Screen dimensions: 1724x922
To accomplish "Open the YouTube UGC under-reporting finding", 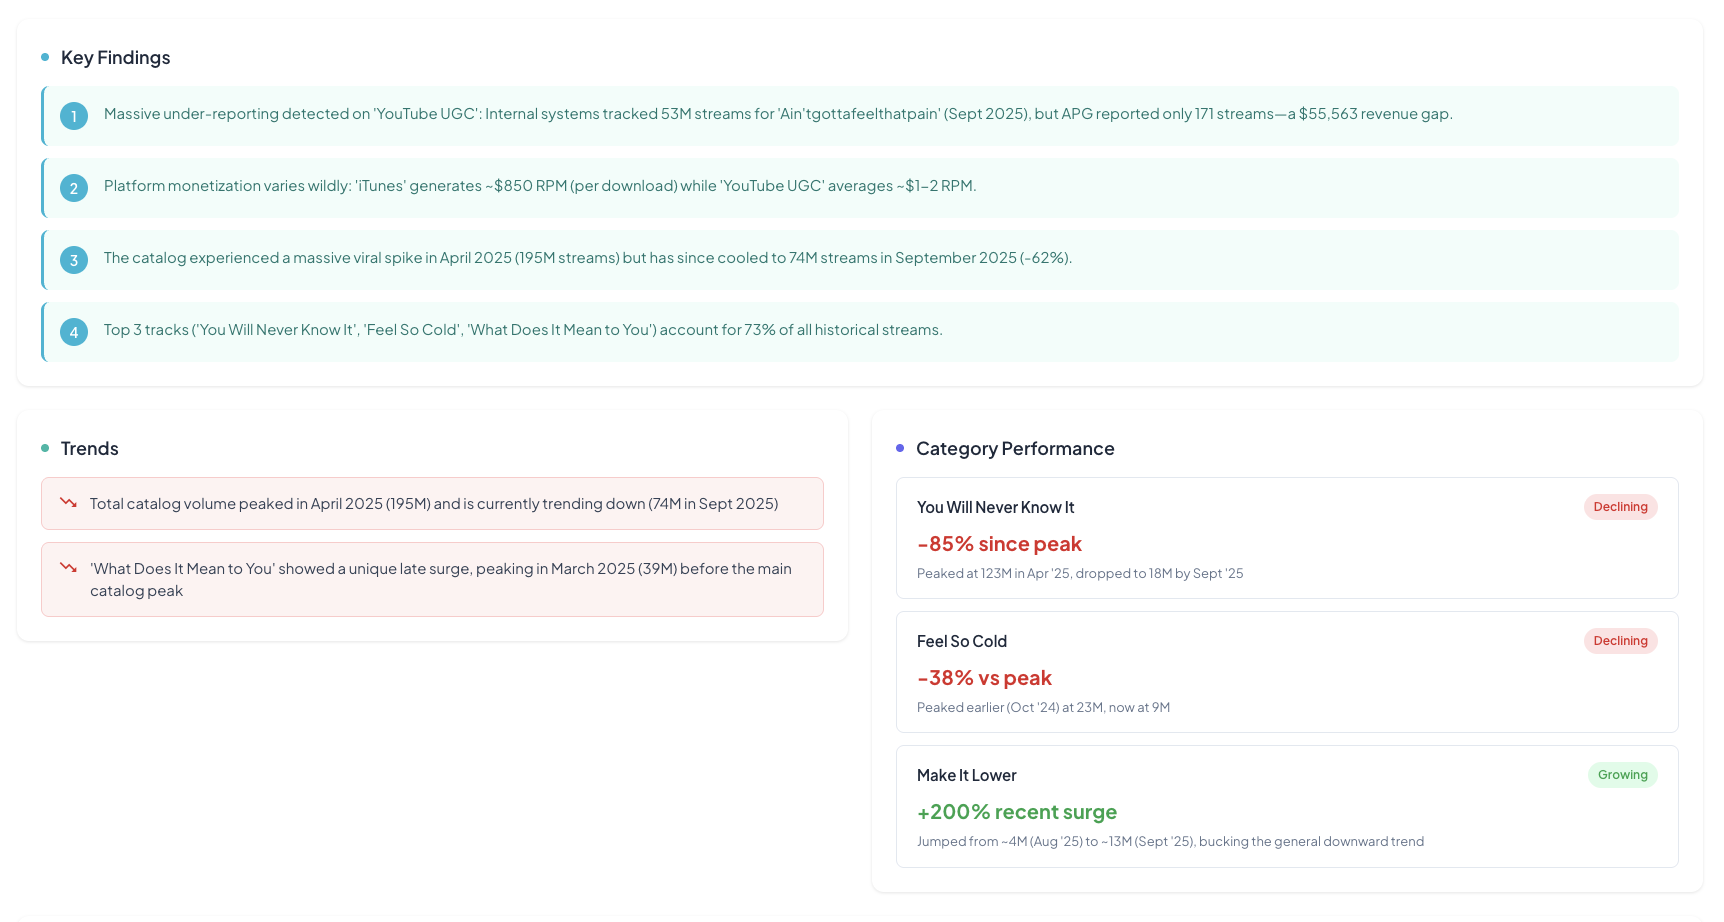I will coord(778,114).
